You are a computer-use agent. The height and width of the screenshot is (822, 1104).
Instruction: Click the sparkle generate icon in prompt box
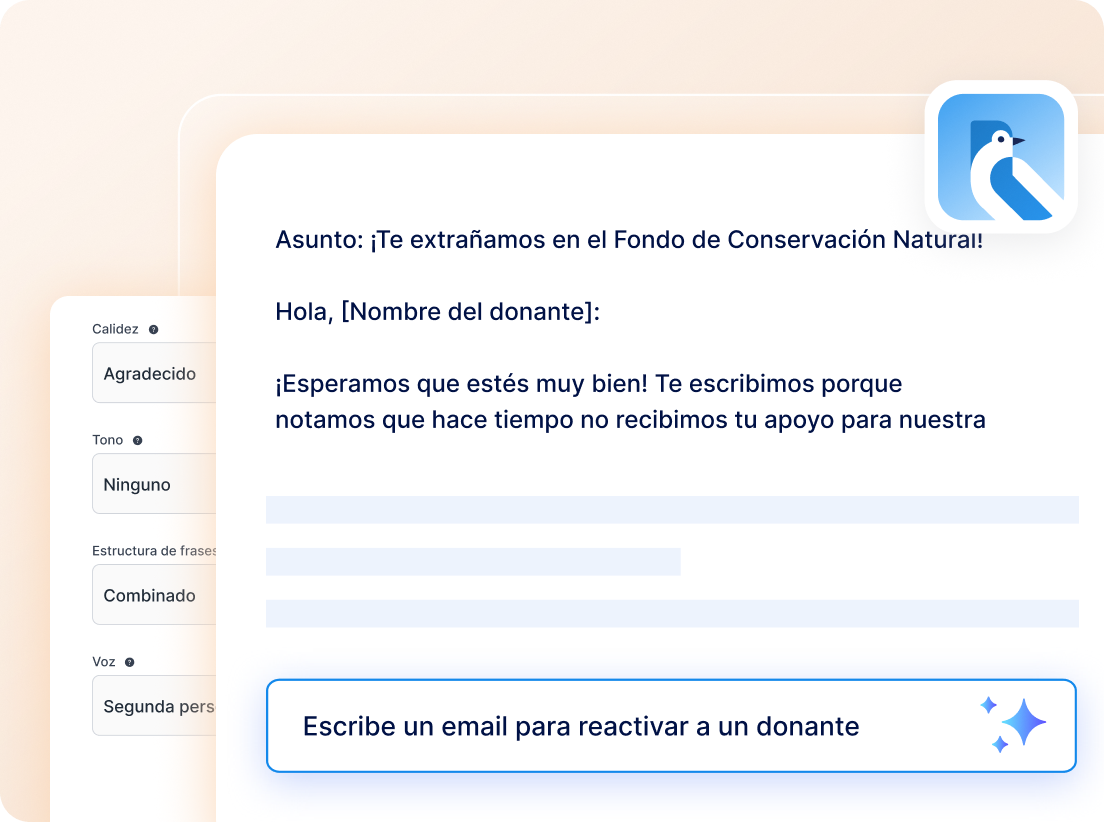coord(1013,725)
